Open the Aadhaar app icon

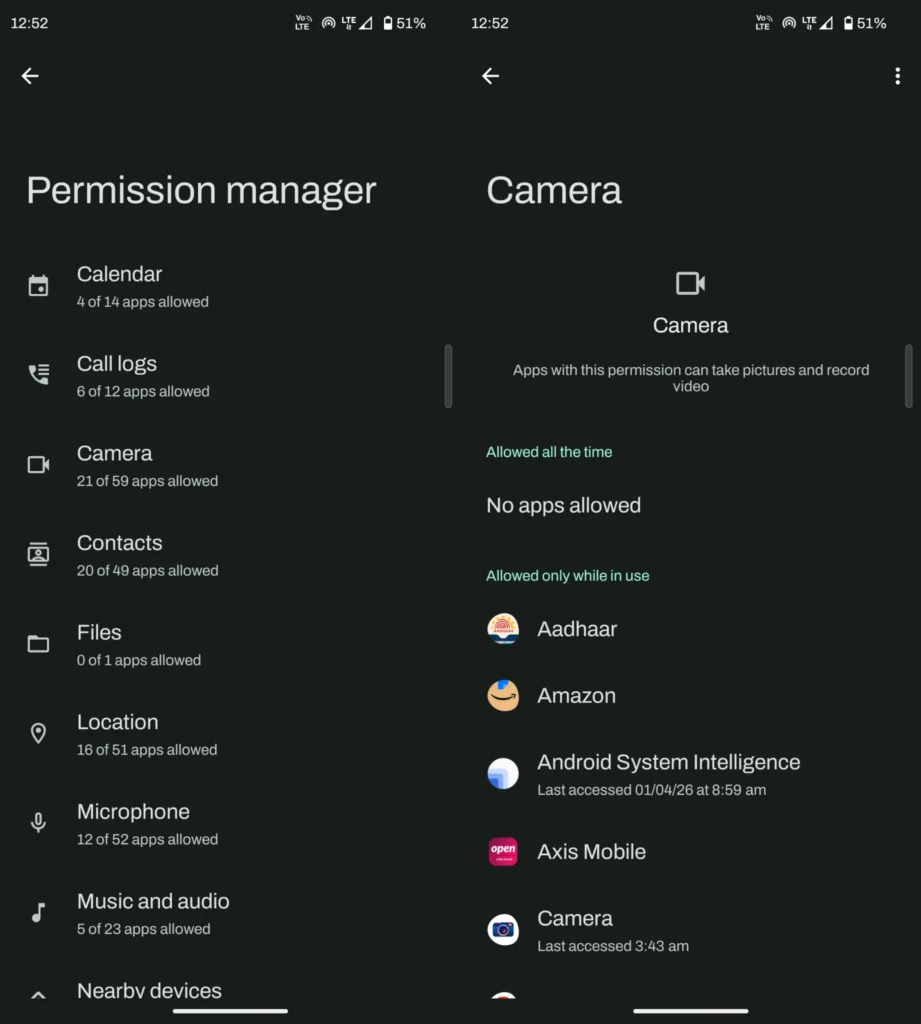click(x=503, y=629)
